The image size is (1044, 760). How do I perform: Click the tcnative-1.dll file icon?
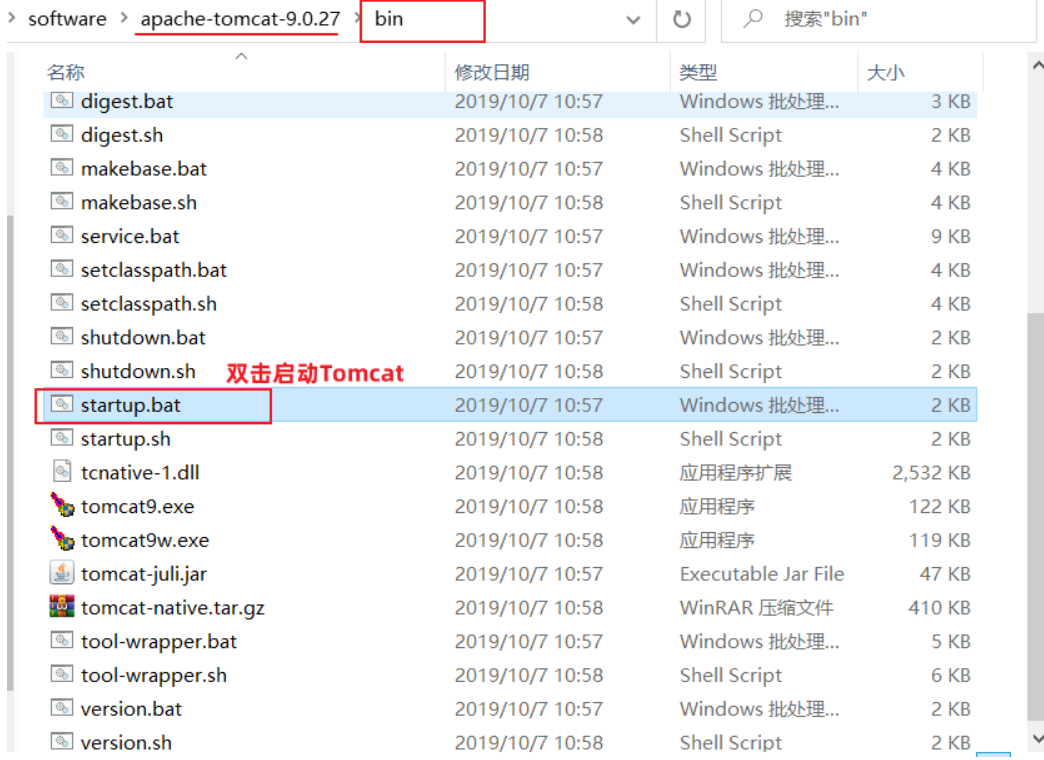[x=62, y=472]
